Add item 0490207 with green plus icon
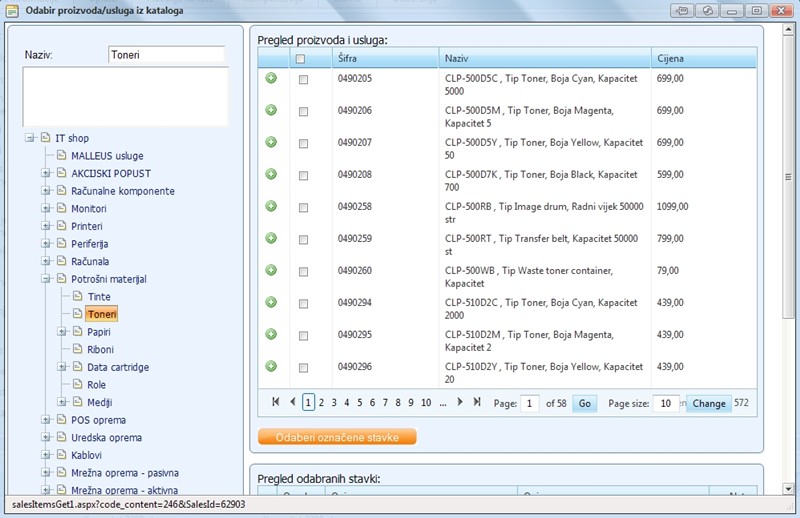Image resolution: width=800 pixels, height=518 pixels. click(x=271, y=142)
